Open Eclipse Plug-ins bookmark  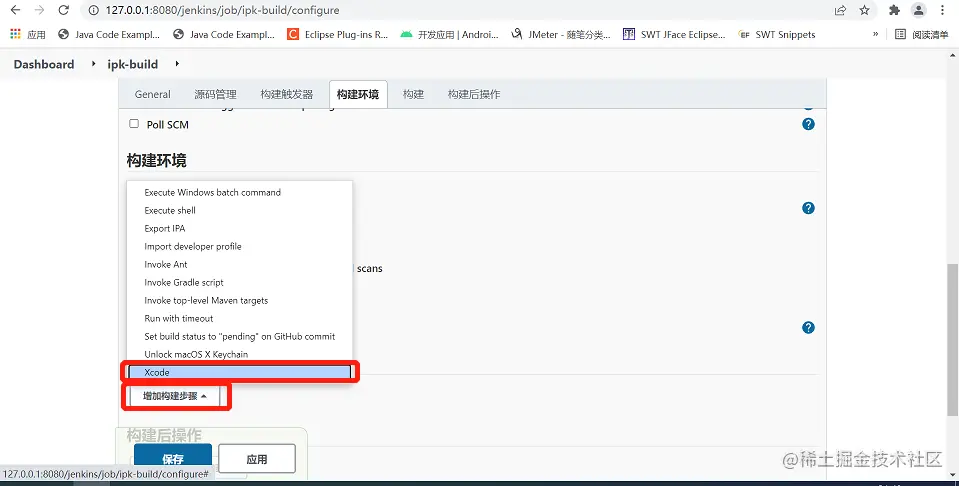tap(338, 35)
